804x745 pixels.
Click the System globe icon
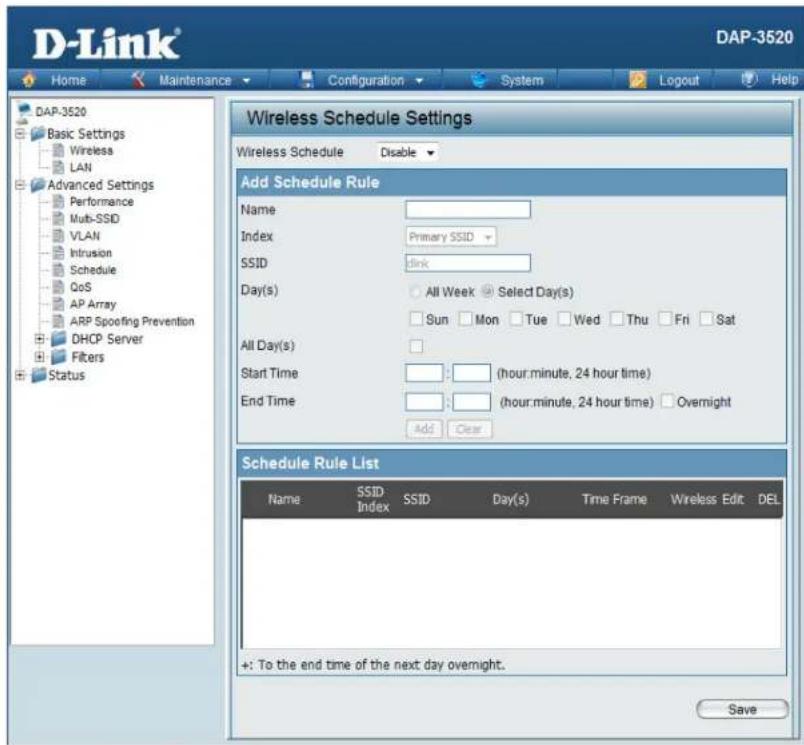(479, 79)
